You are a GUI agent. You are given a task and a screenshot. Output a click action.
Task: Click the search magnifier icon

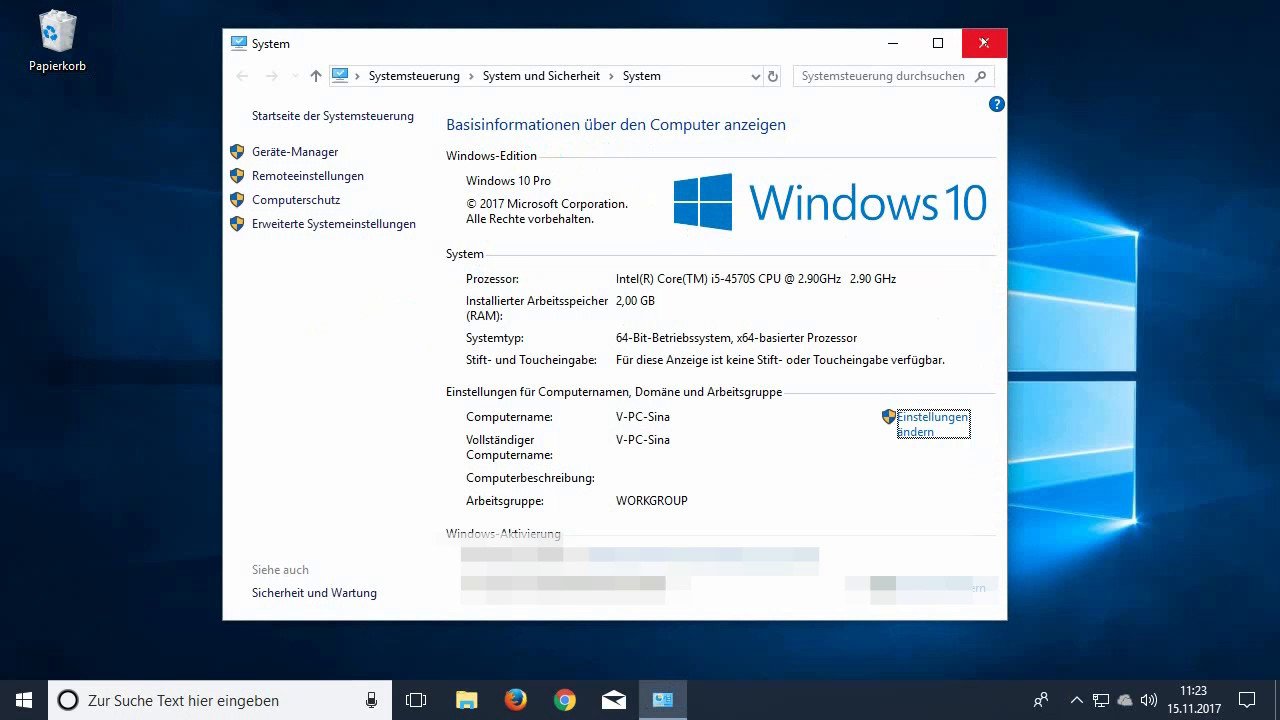[x=980, y=76]
